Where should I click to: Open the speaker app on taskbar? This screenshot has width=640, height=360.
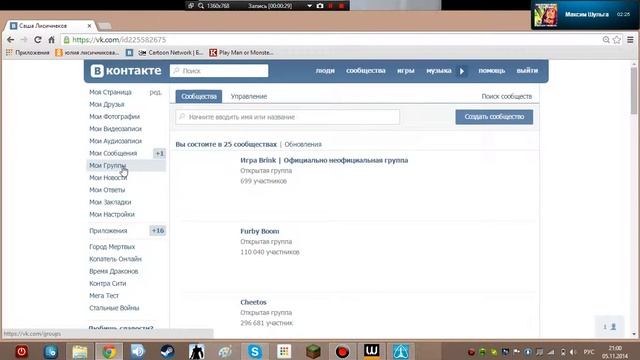(x=138, y=351)
